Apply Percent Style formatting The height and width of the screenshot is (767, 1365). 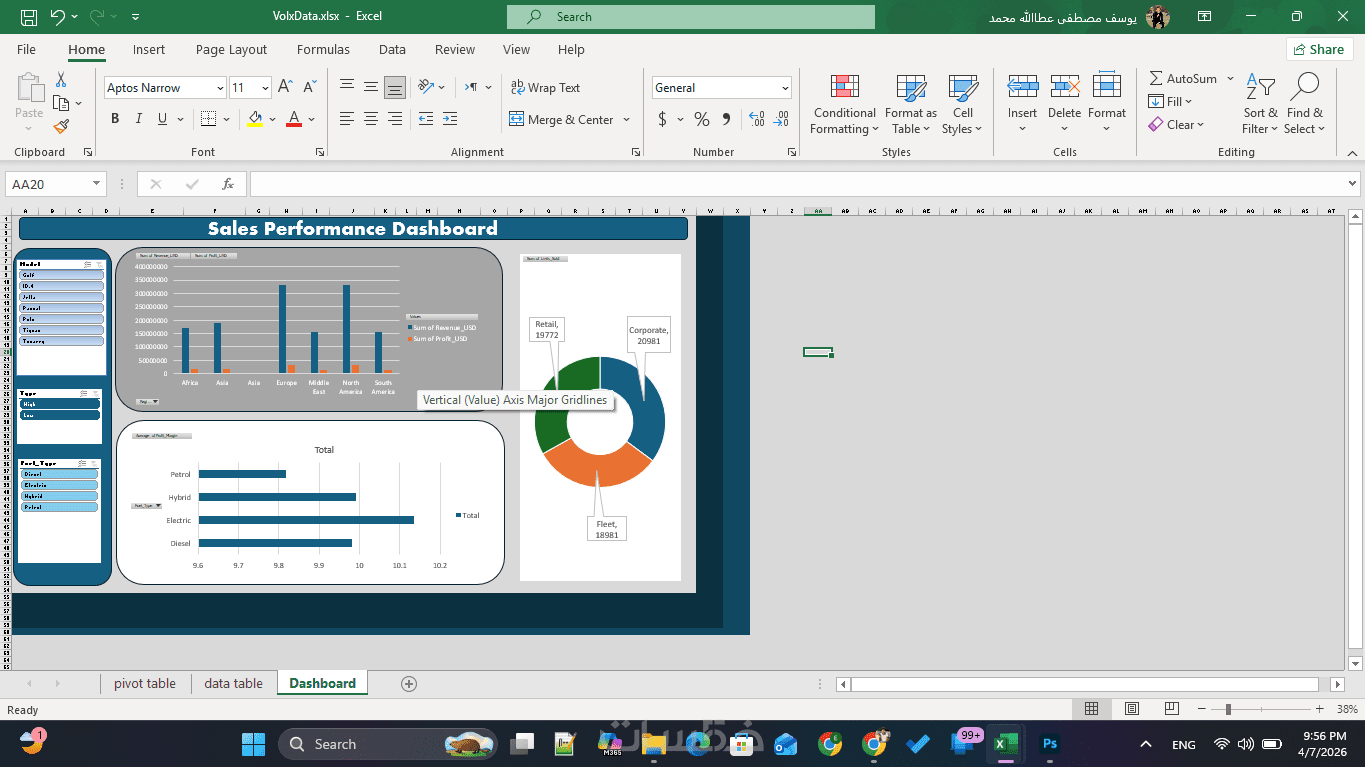pyautogui.click(x=702, y=119)
